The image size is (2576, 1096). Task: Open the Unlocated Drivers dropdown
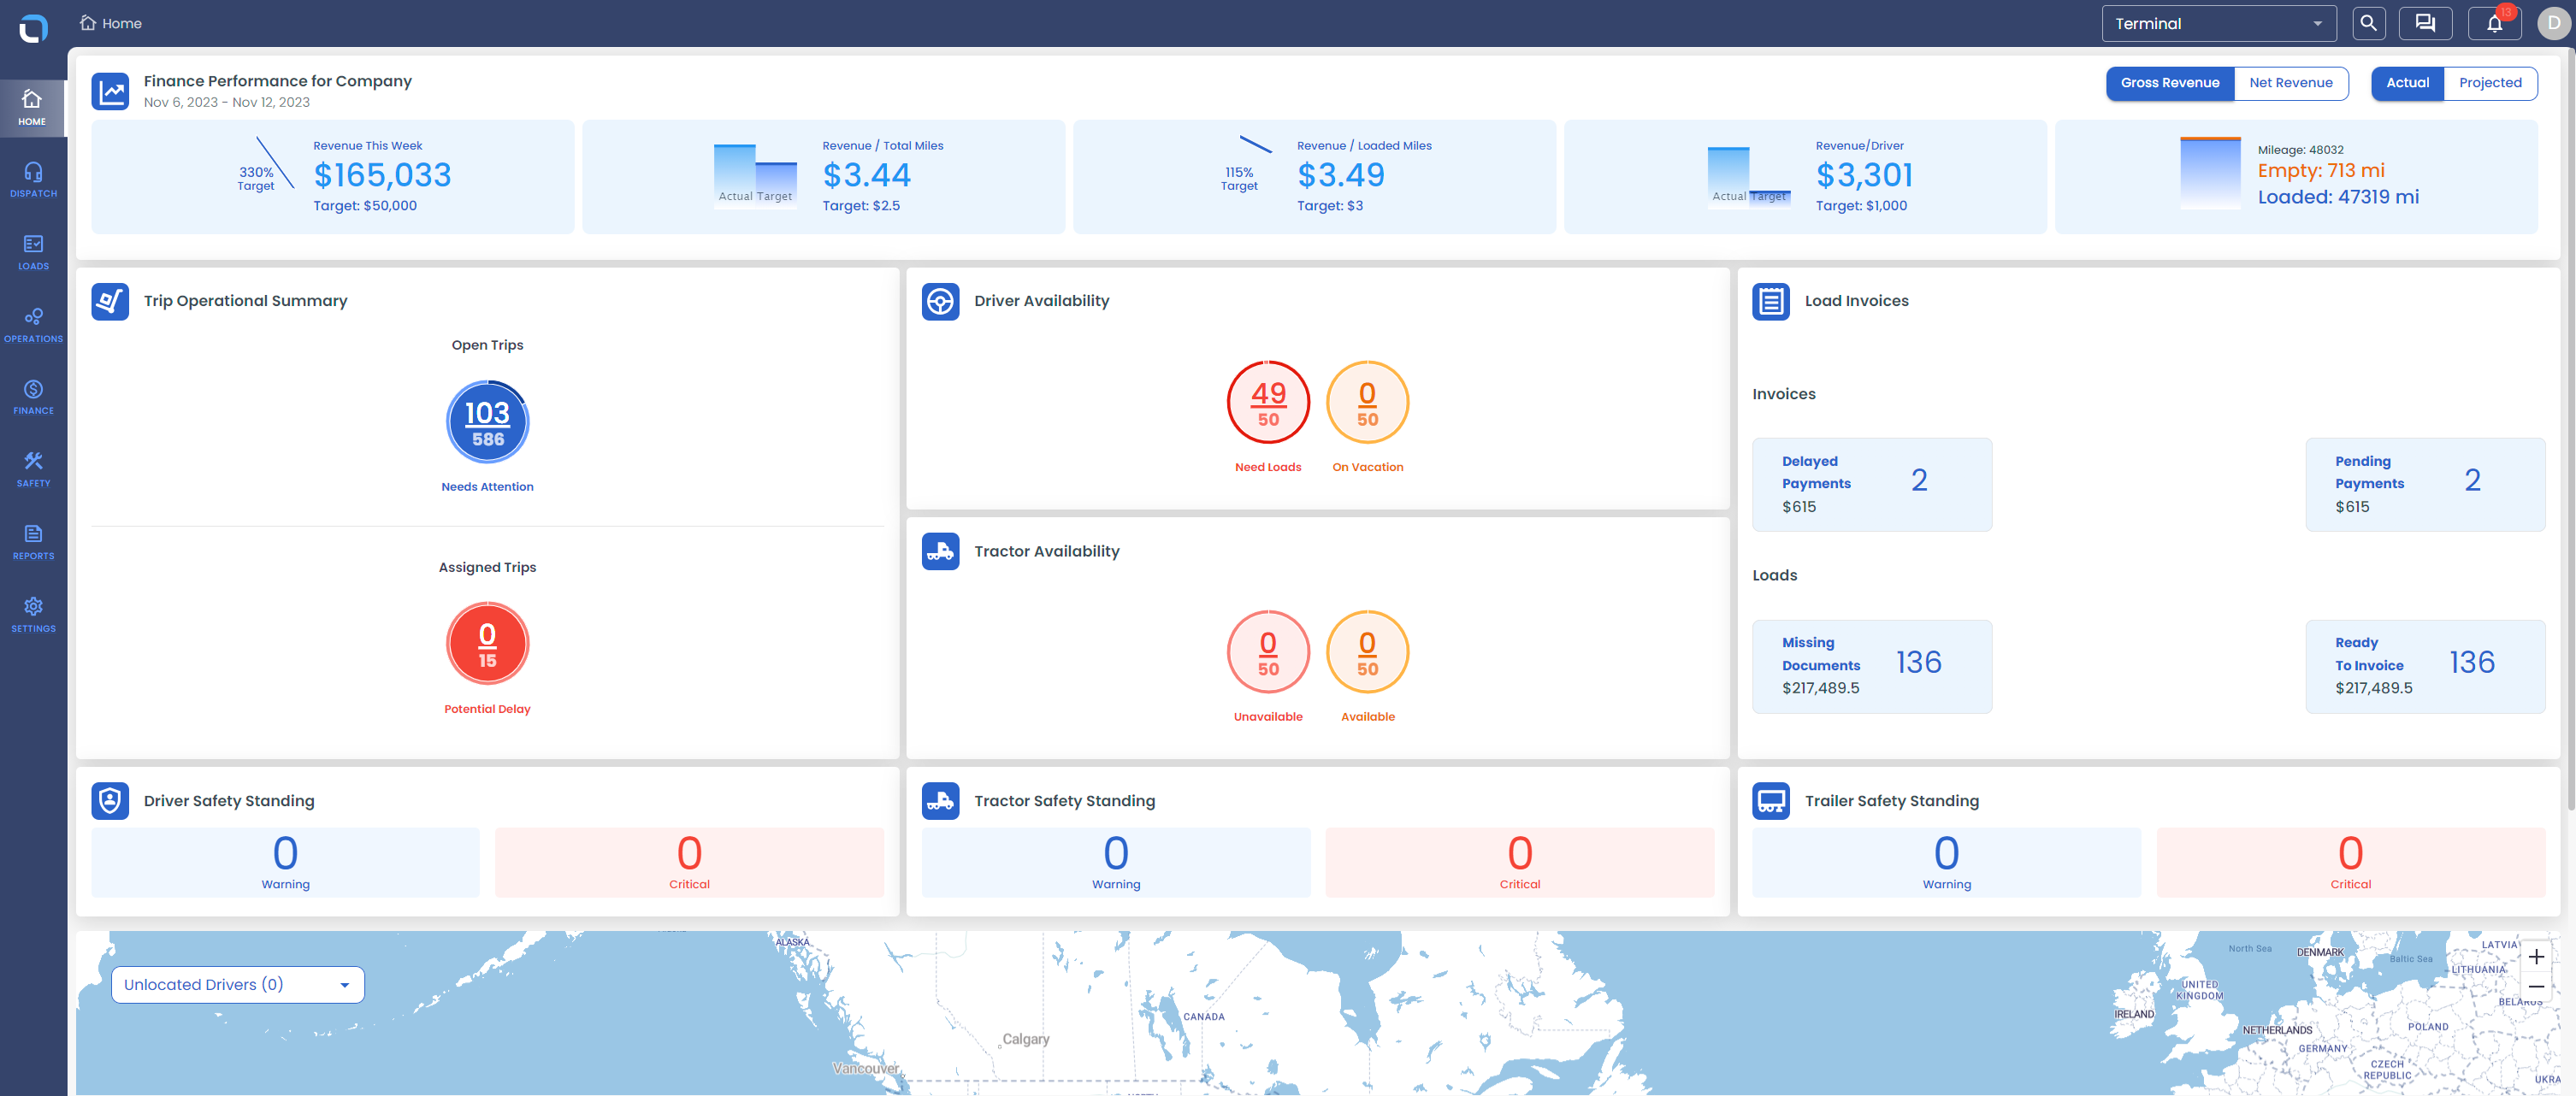coord(237,984)
